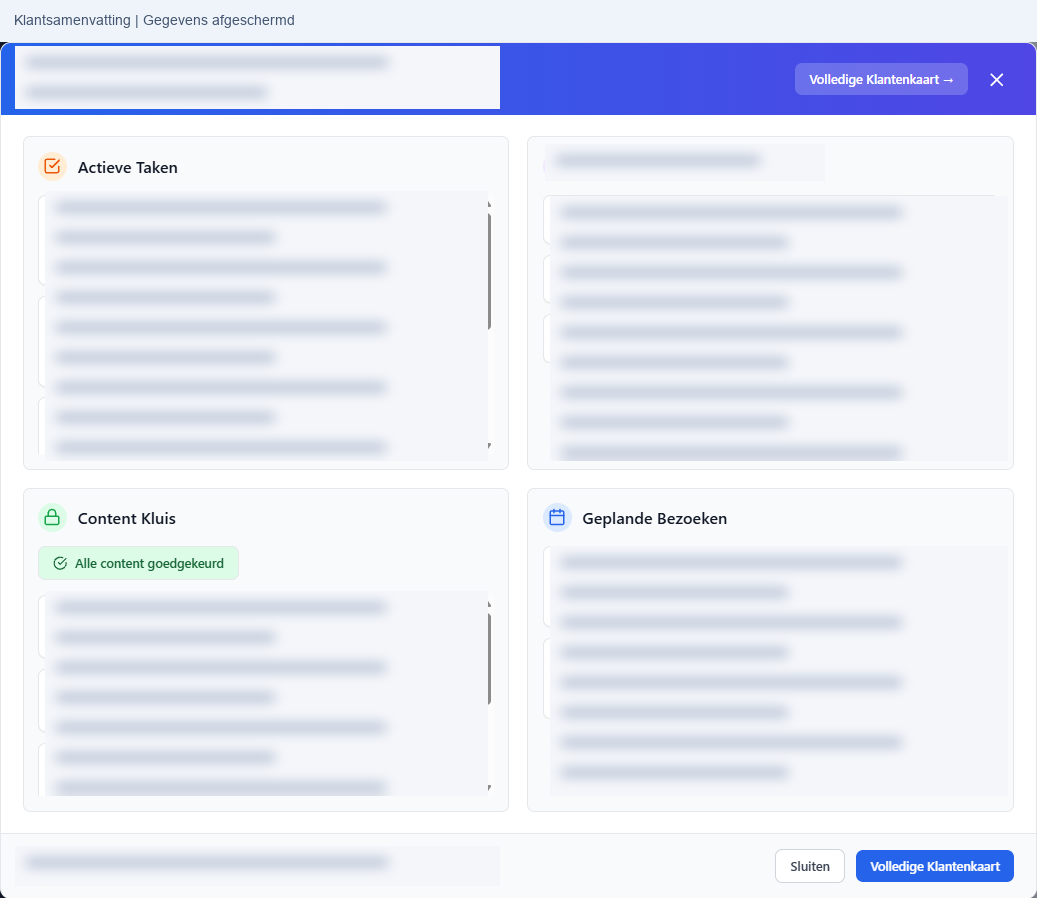
Task: Click the Content Kluis list scrollbar thumb
Action: coord(489,659)
